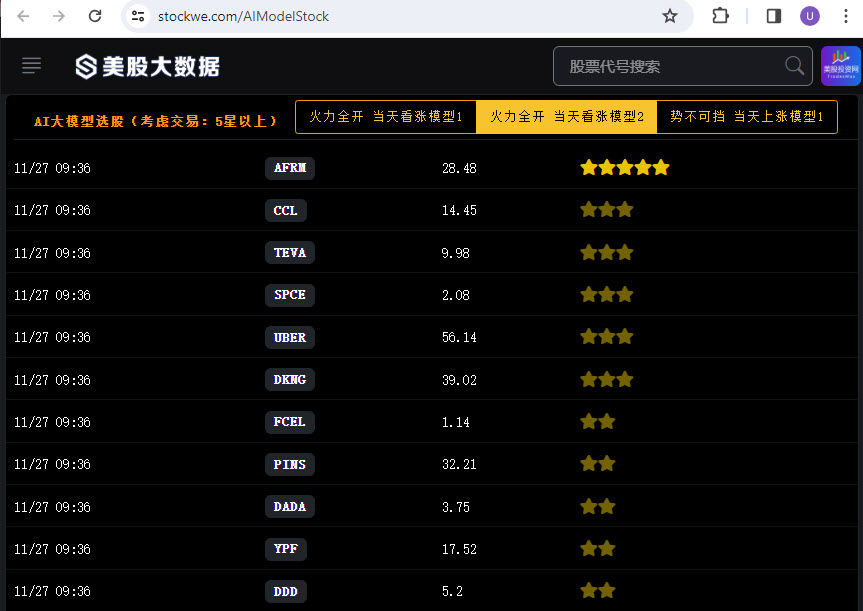Click the UBER price 56.14
863x611 pixels.
(459, 337)
